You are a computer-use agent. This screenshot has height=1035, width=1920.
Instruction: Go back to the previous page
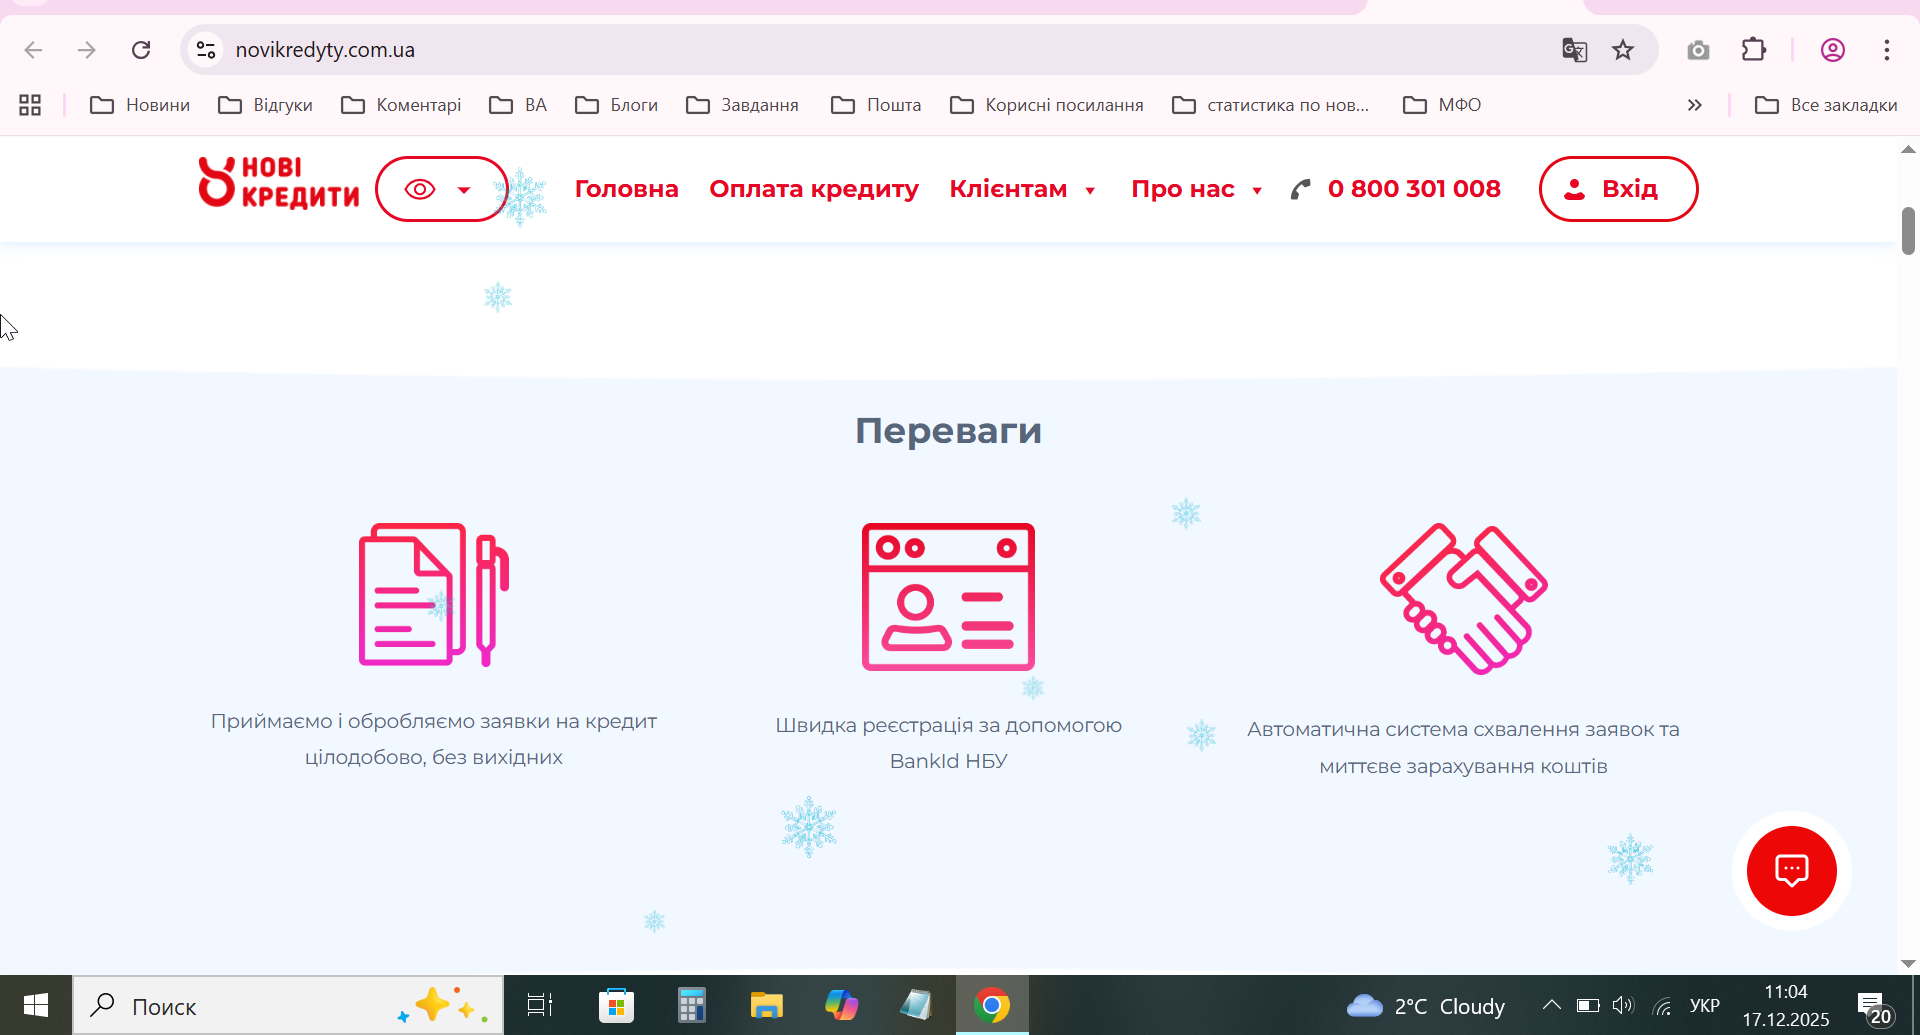[x=33, y=50]
